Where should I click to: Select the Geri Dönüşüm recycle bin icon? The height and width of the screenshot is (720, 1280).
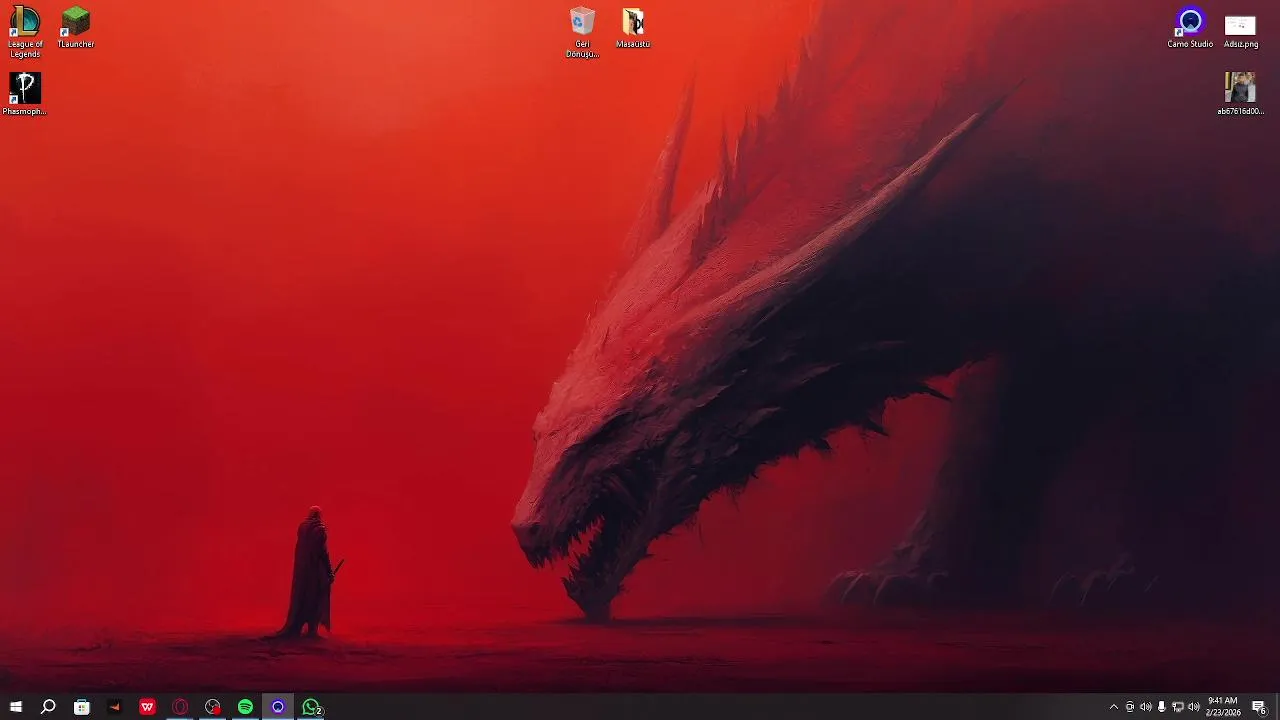582,32
